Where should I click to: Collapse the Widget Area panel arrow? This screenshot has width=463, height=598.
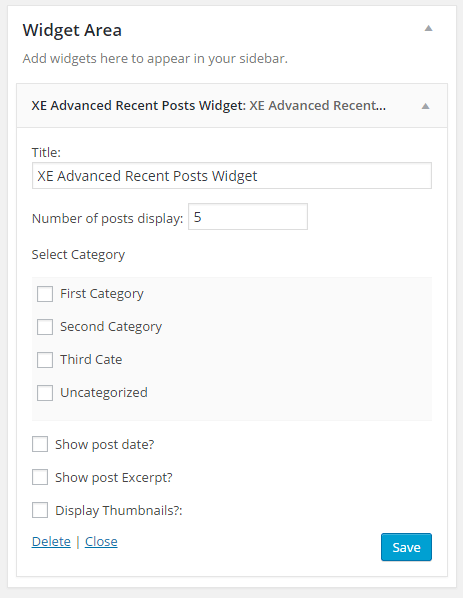click(x=429, y=28)
